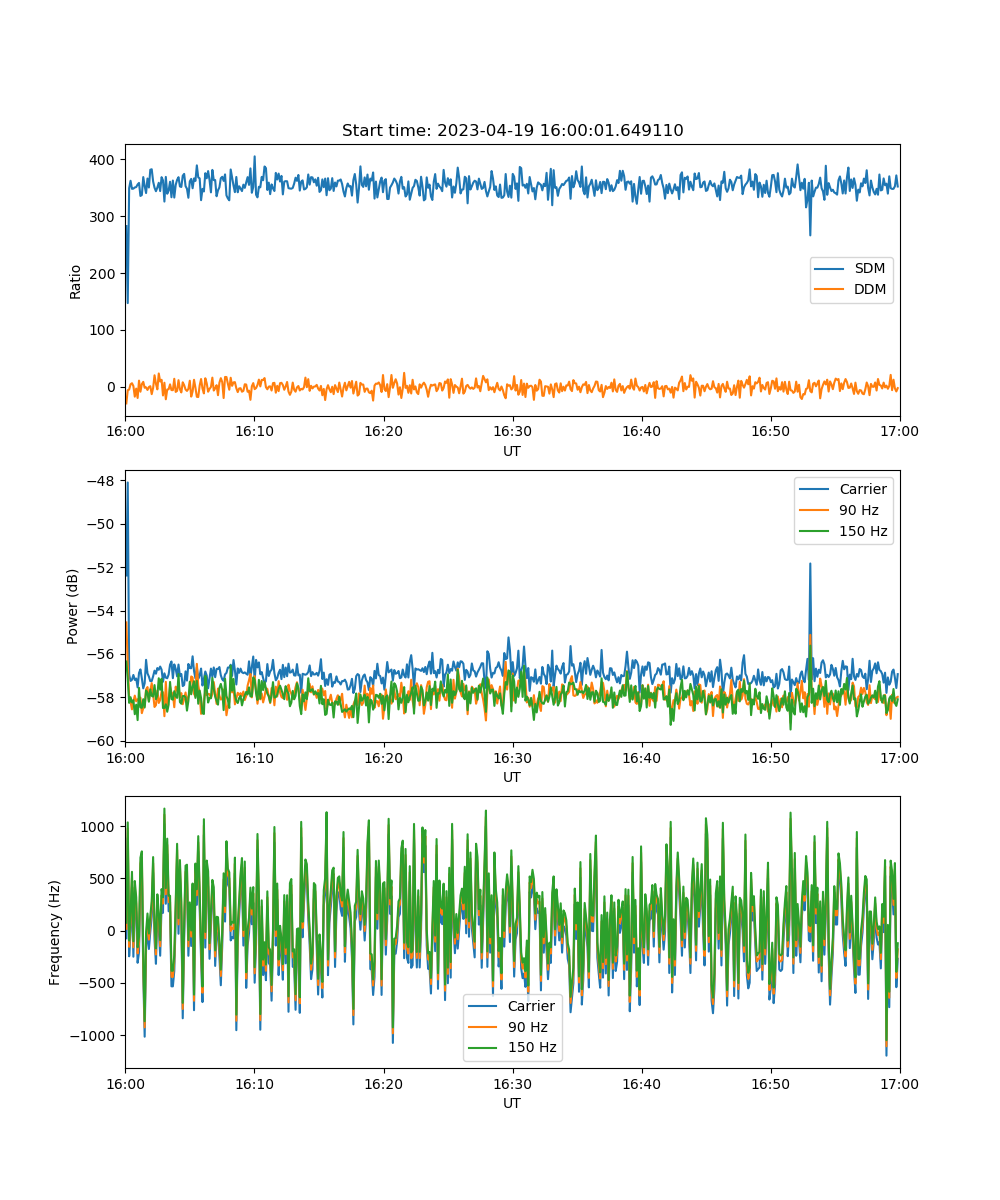The image size is (1000, 1200).
Task: Select the 200 tick on the Ratio axis
Action: 104,274
